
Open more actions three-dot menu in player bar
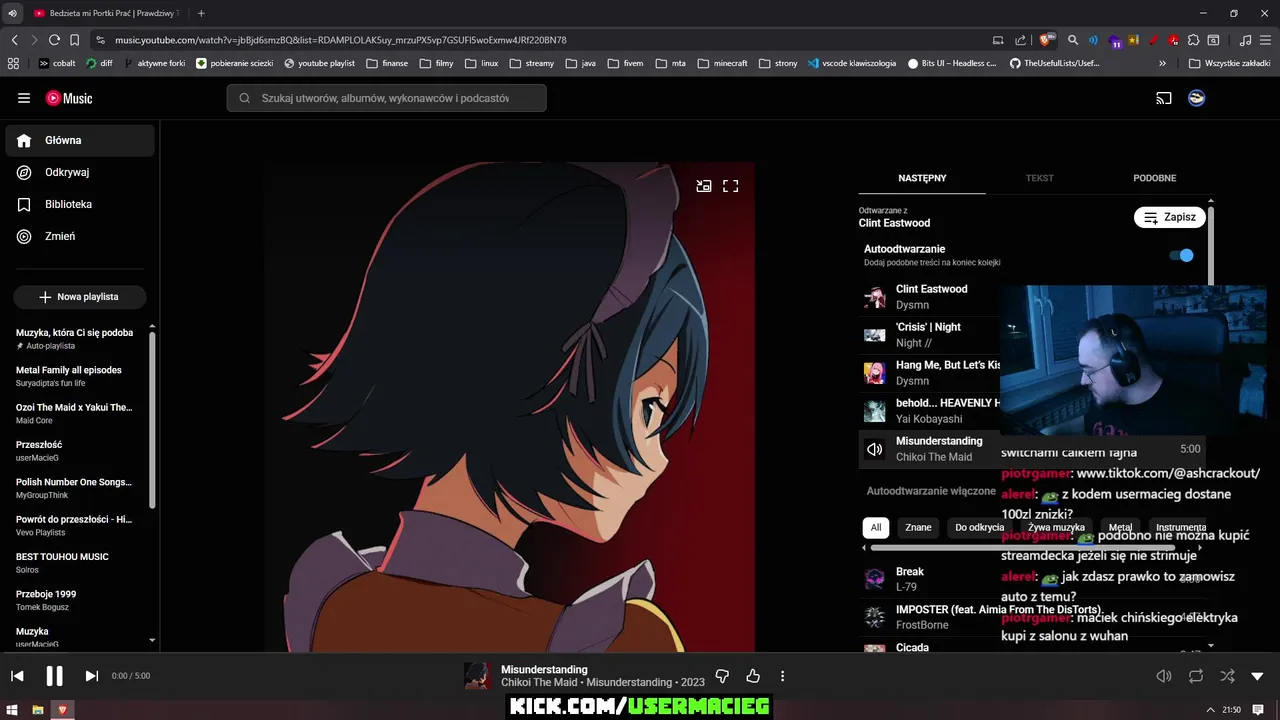click(783, 676)
